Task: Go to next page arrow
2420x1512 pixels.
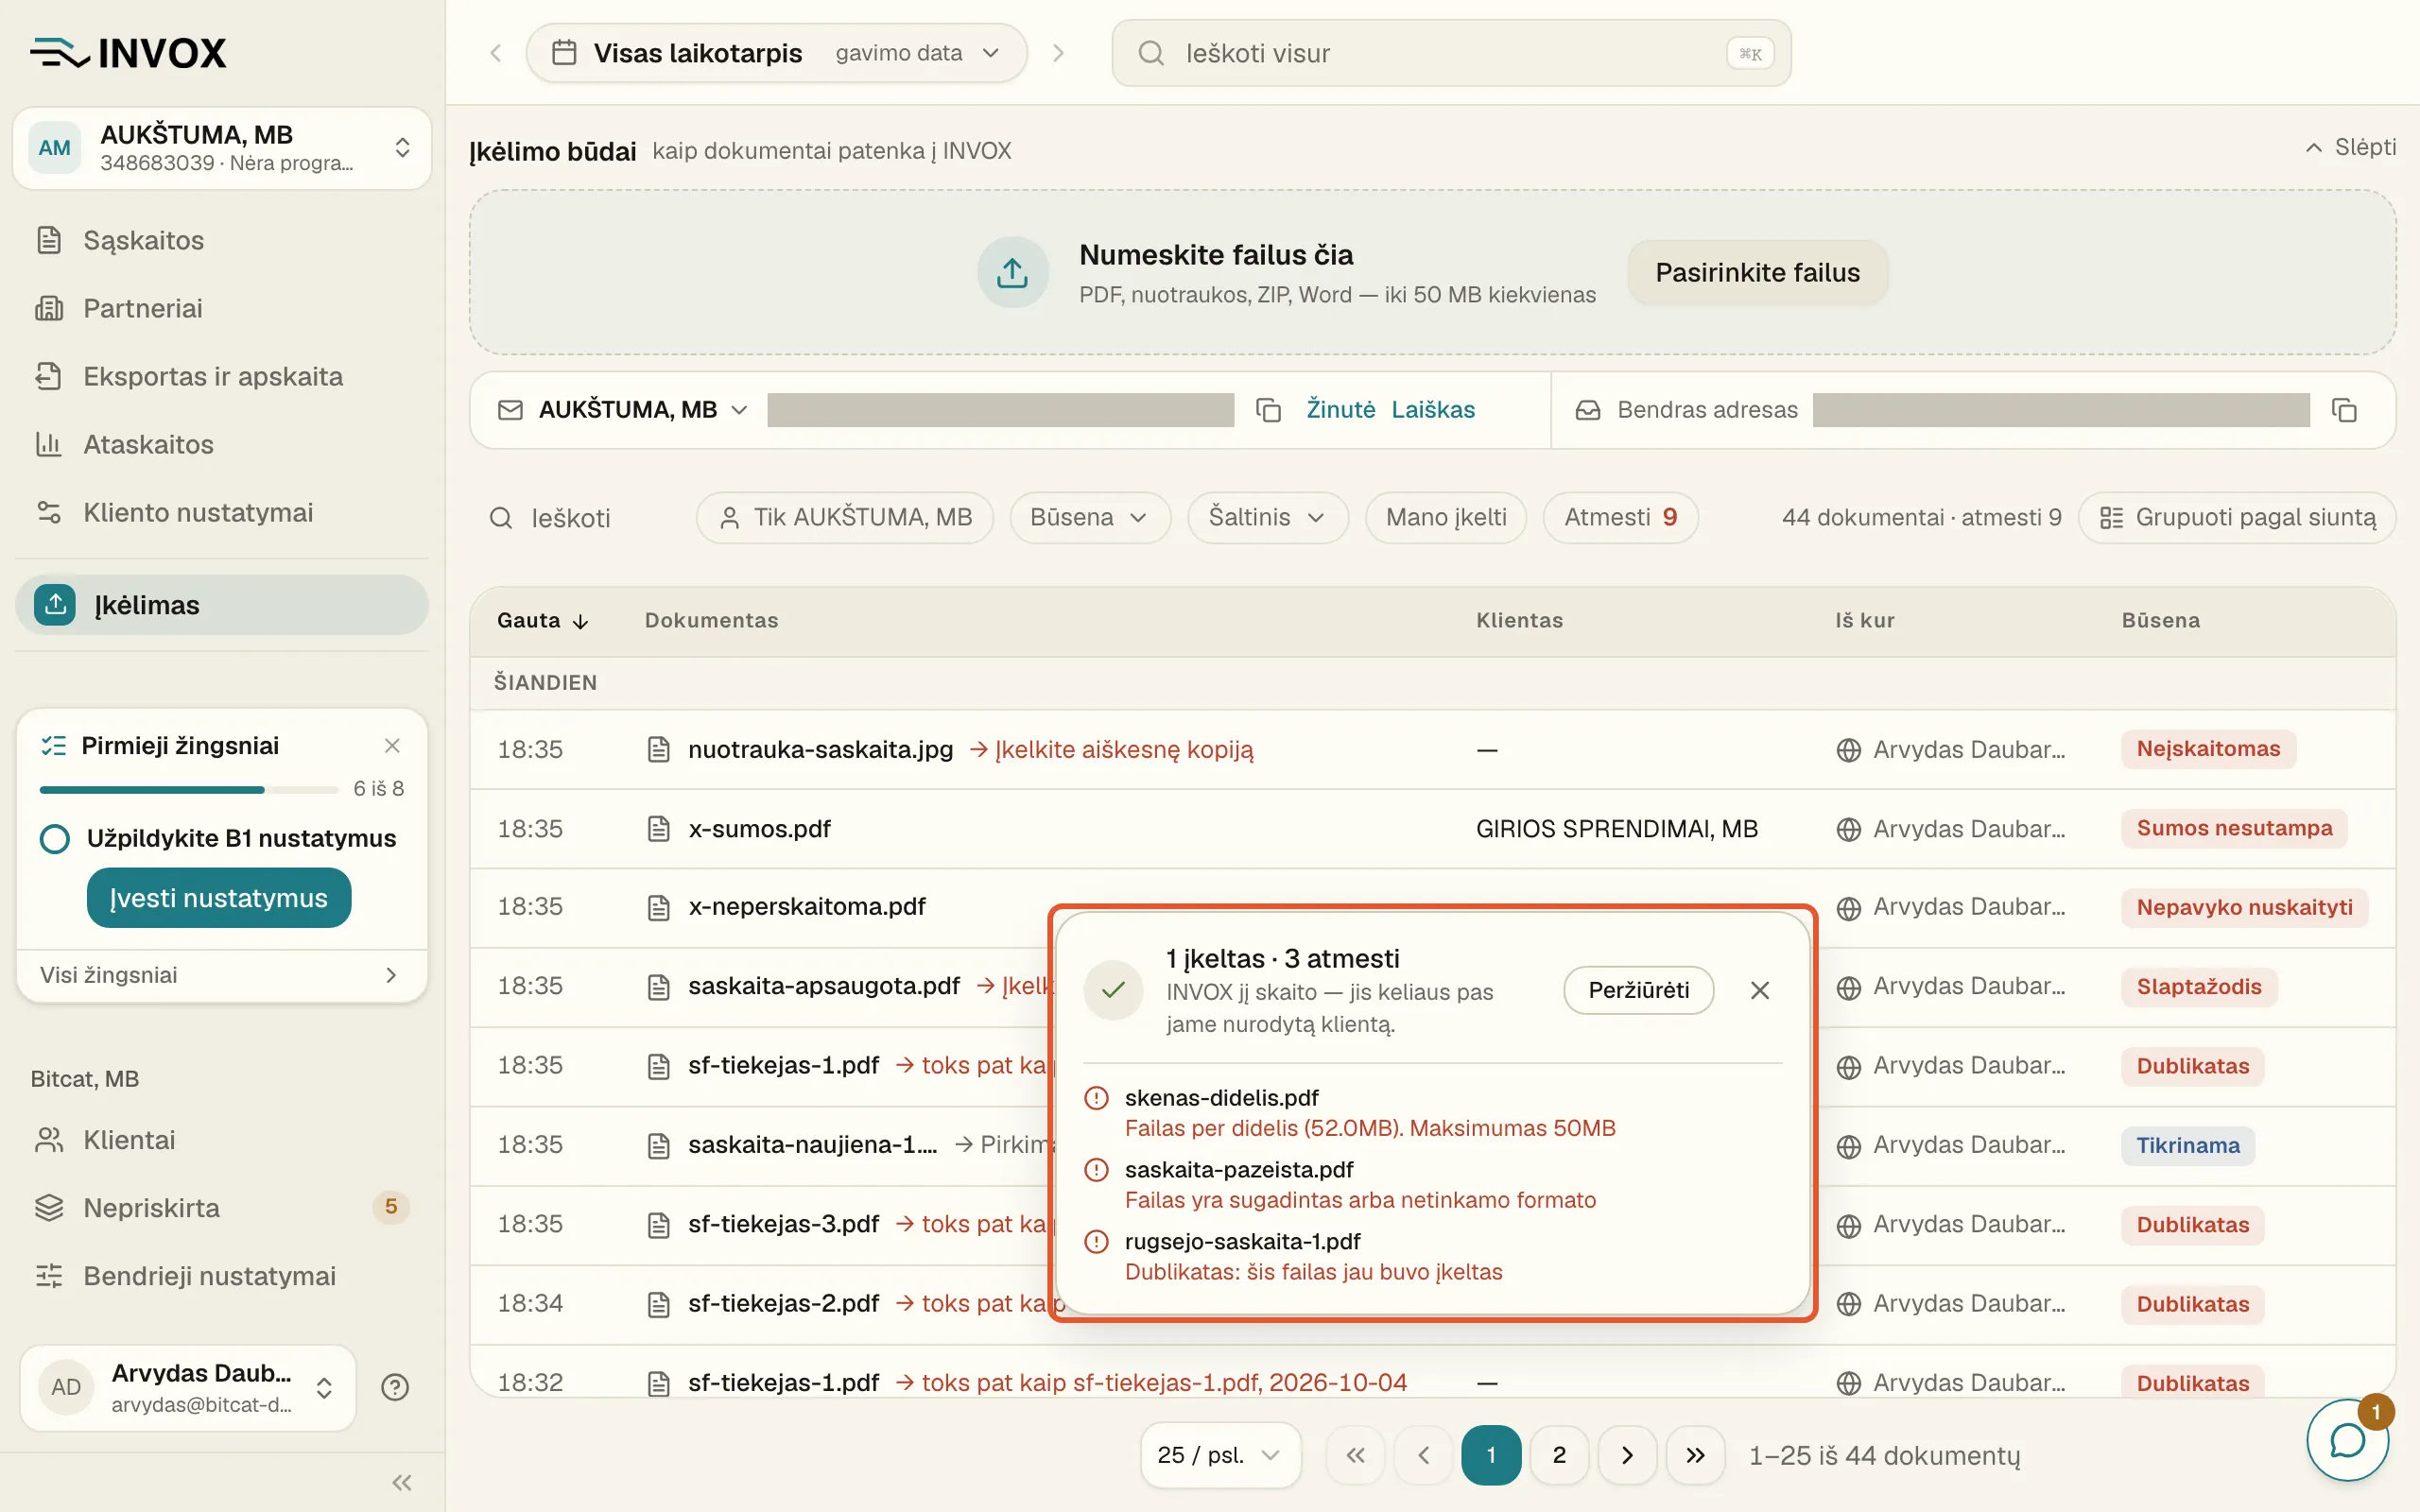Action: (1627, 1455)
